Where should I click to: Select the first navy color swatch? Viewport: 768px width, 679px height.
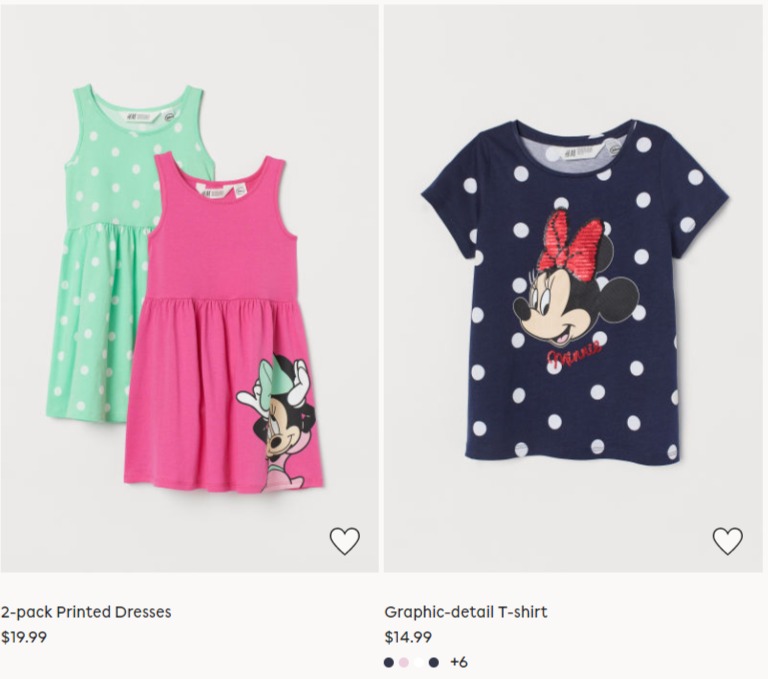(389, 663)
